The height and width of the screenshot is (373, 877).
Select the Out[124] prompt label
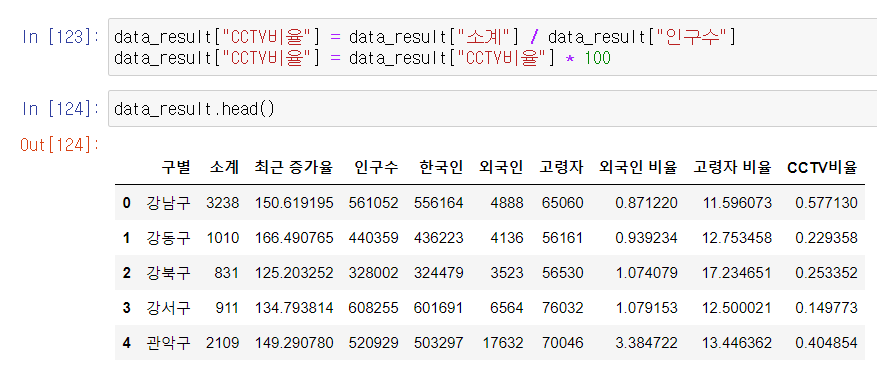(59, 145)
